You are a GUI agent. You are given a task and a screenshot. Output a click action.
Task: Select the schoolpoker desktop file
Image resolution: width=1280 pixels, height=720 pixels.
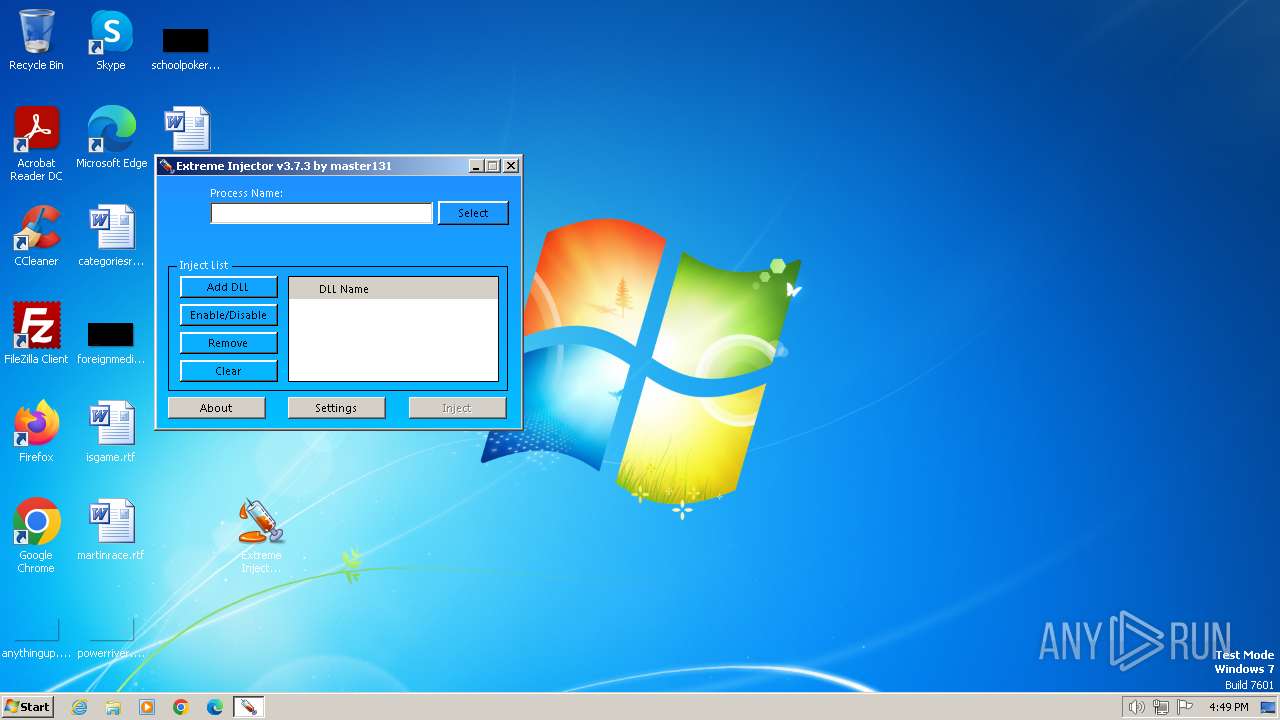[x=185, y=47]
